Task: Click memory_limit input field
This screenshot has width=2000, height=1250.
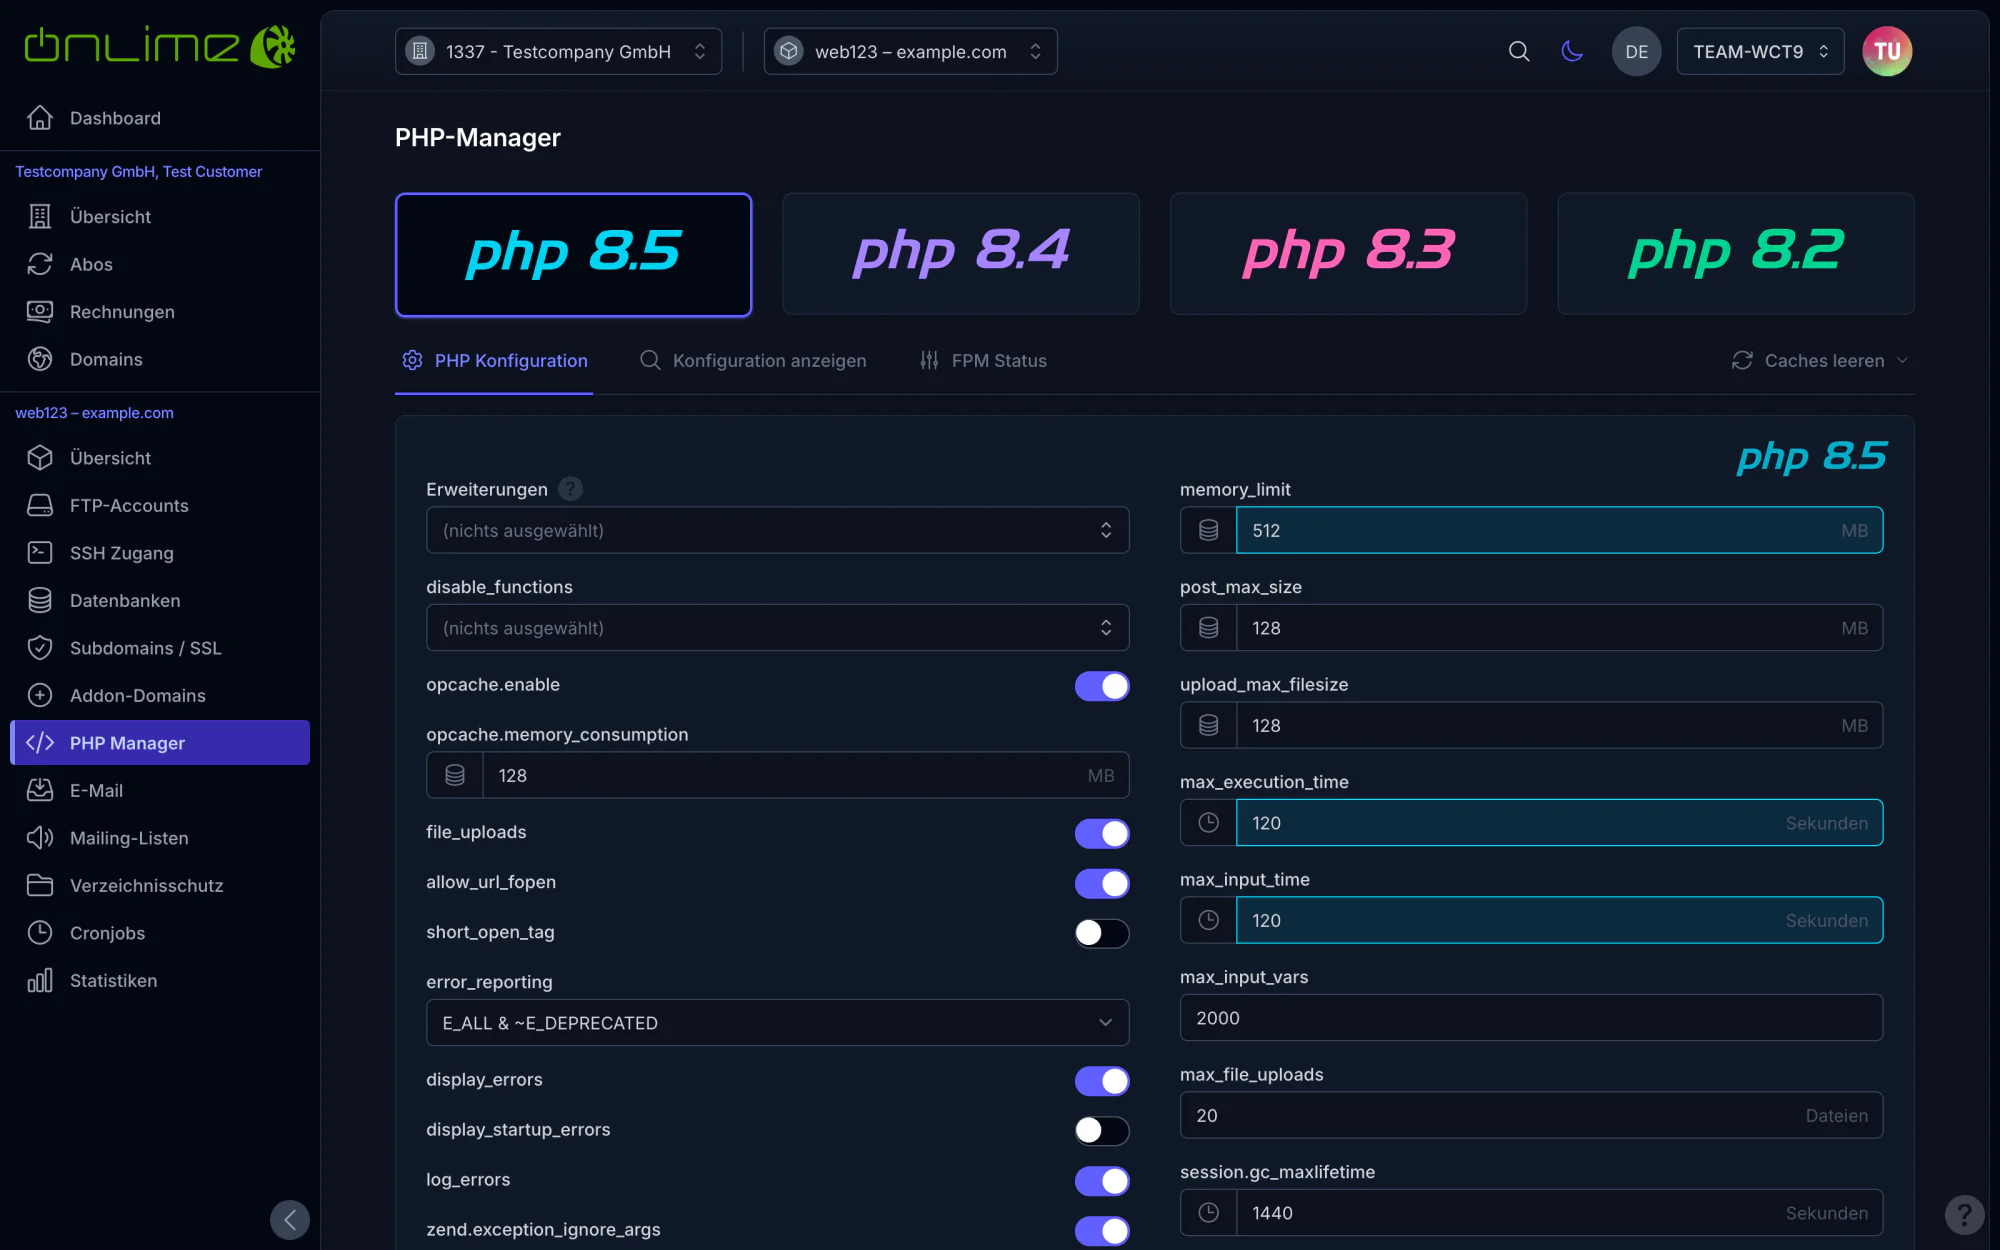Action: tap(1559, 530)
